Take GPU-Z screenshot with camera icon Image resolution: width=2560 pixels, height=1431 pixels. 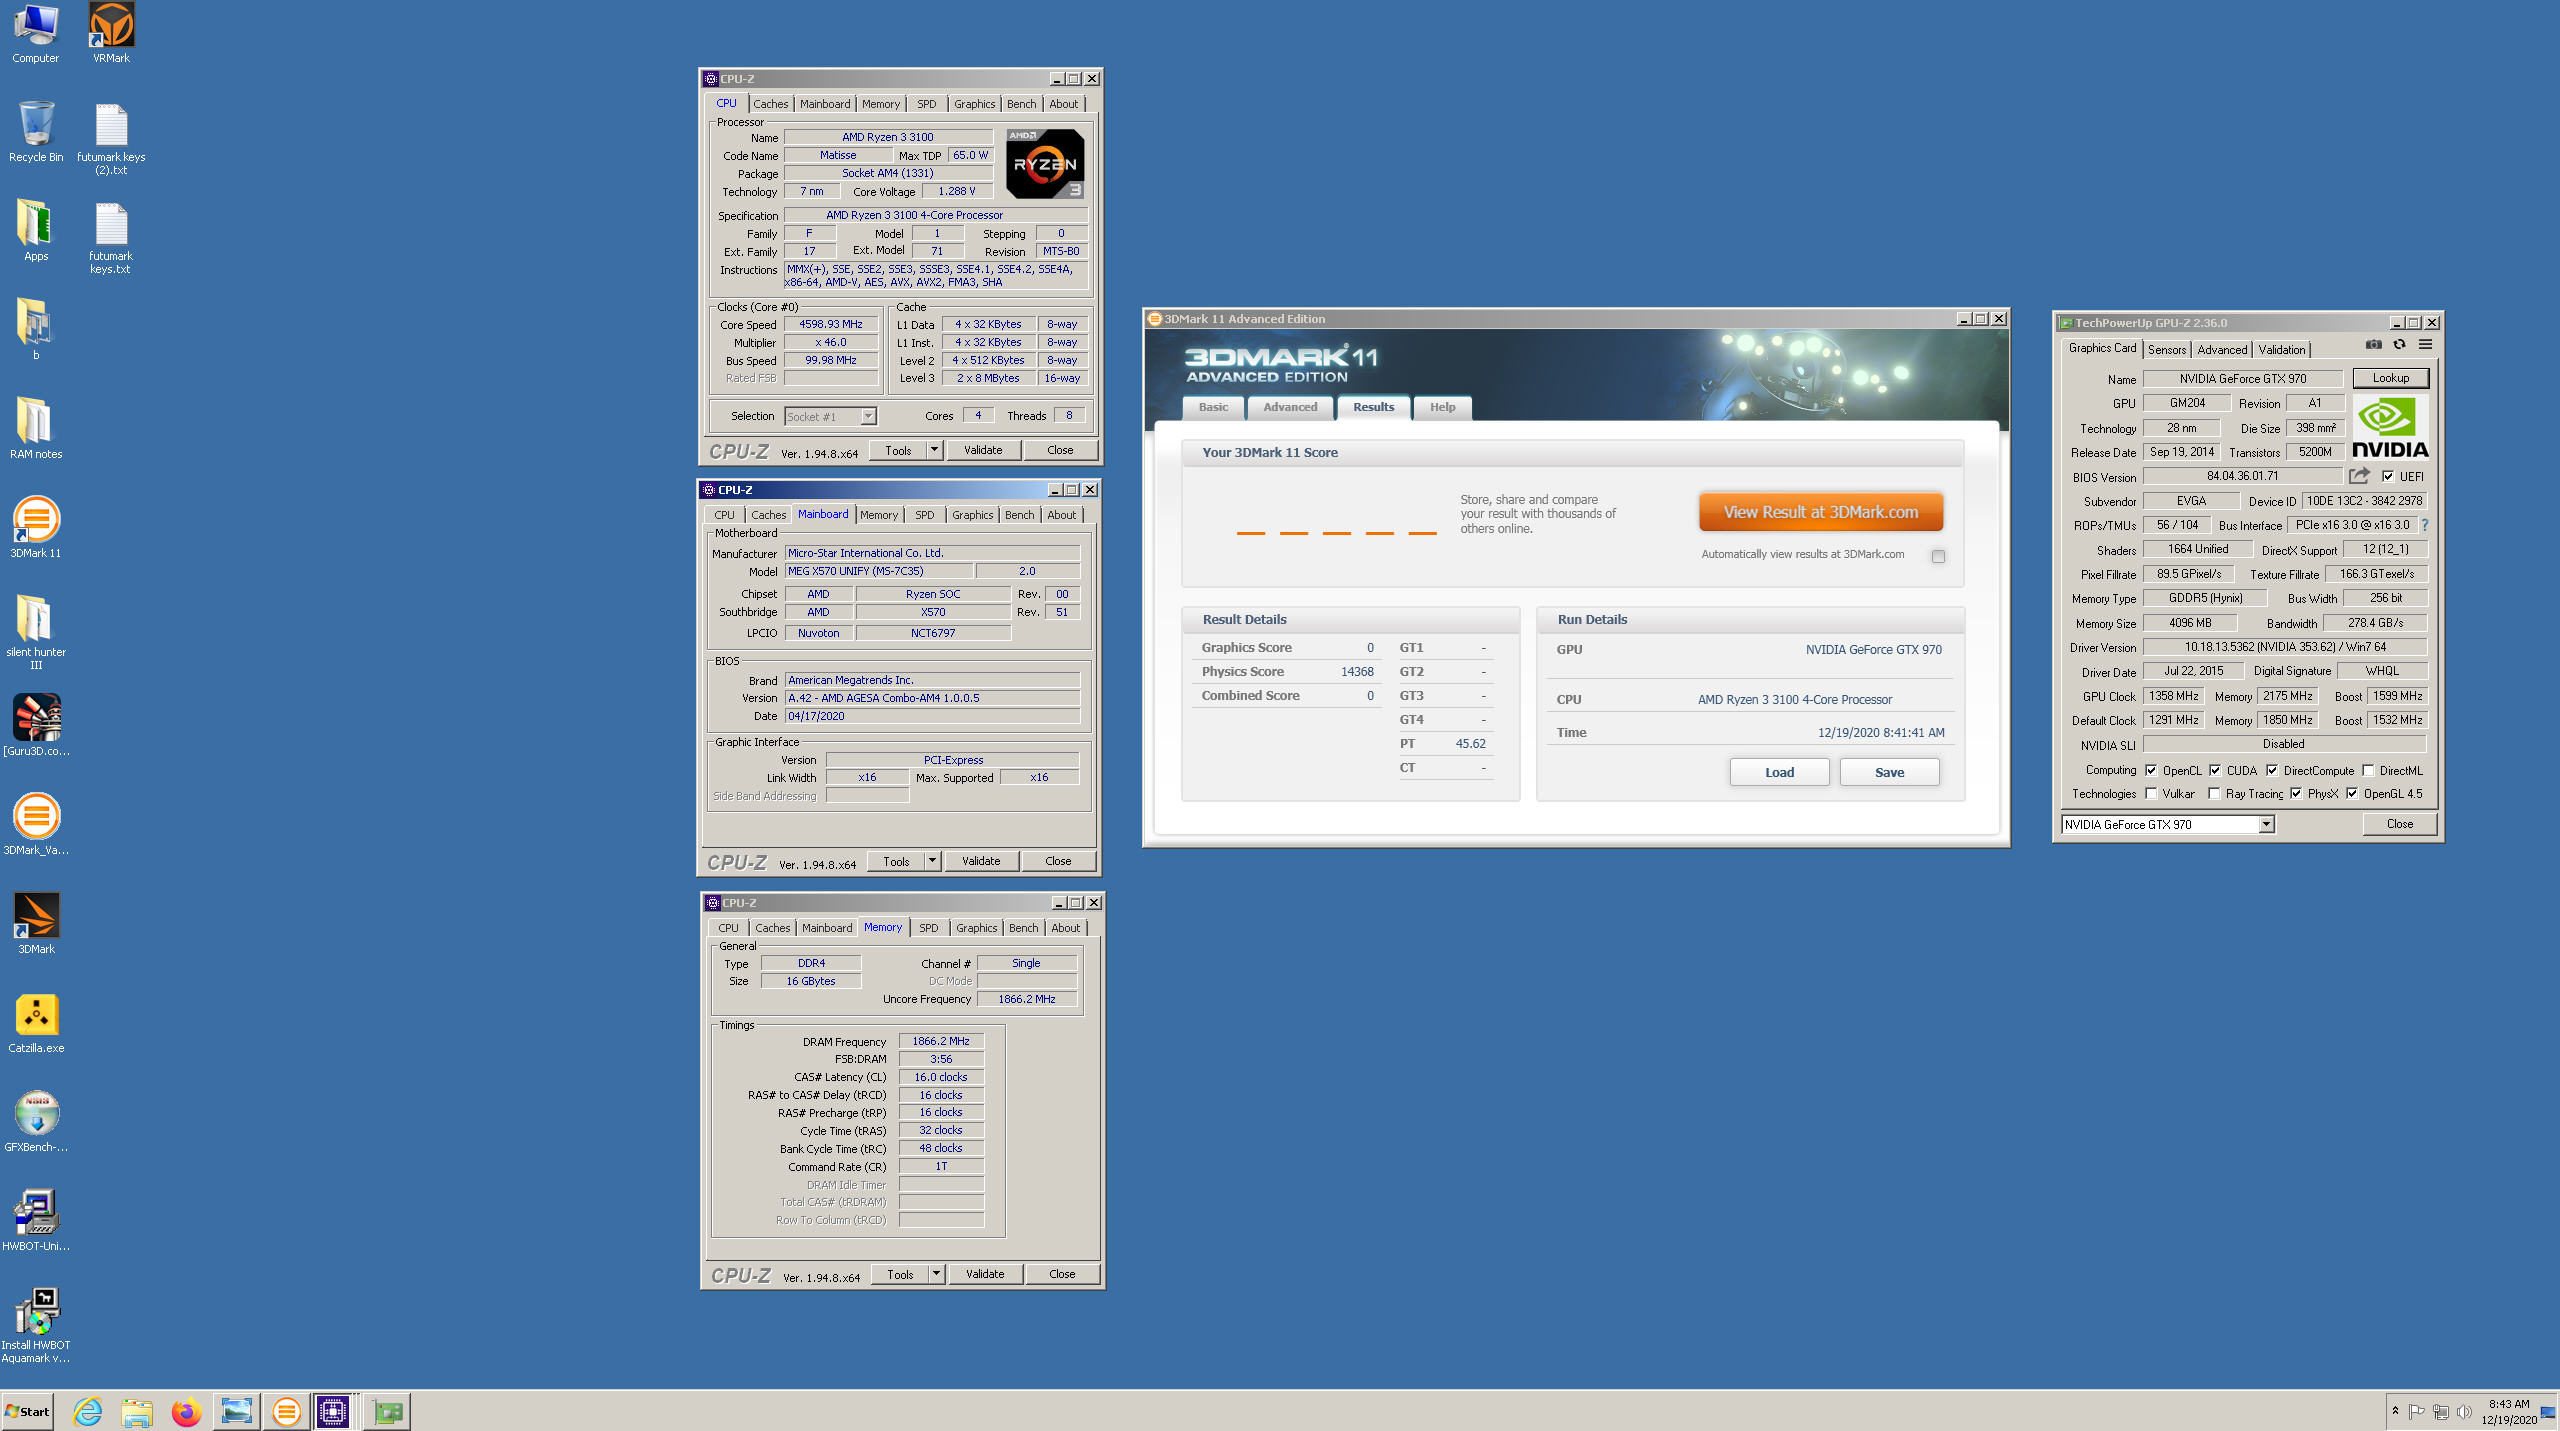[2374, 345]
